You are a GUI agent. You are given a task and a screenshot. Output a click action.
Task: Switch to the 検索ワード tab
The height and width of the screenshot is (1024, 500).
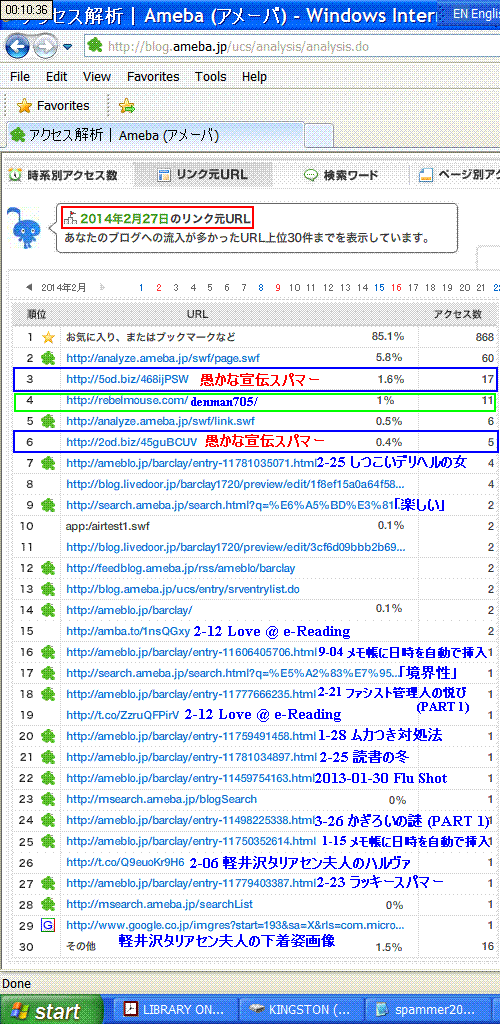(x=341, y=175)
